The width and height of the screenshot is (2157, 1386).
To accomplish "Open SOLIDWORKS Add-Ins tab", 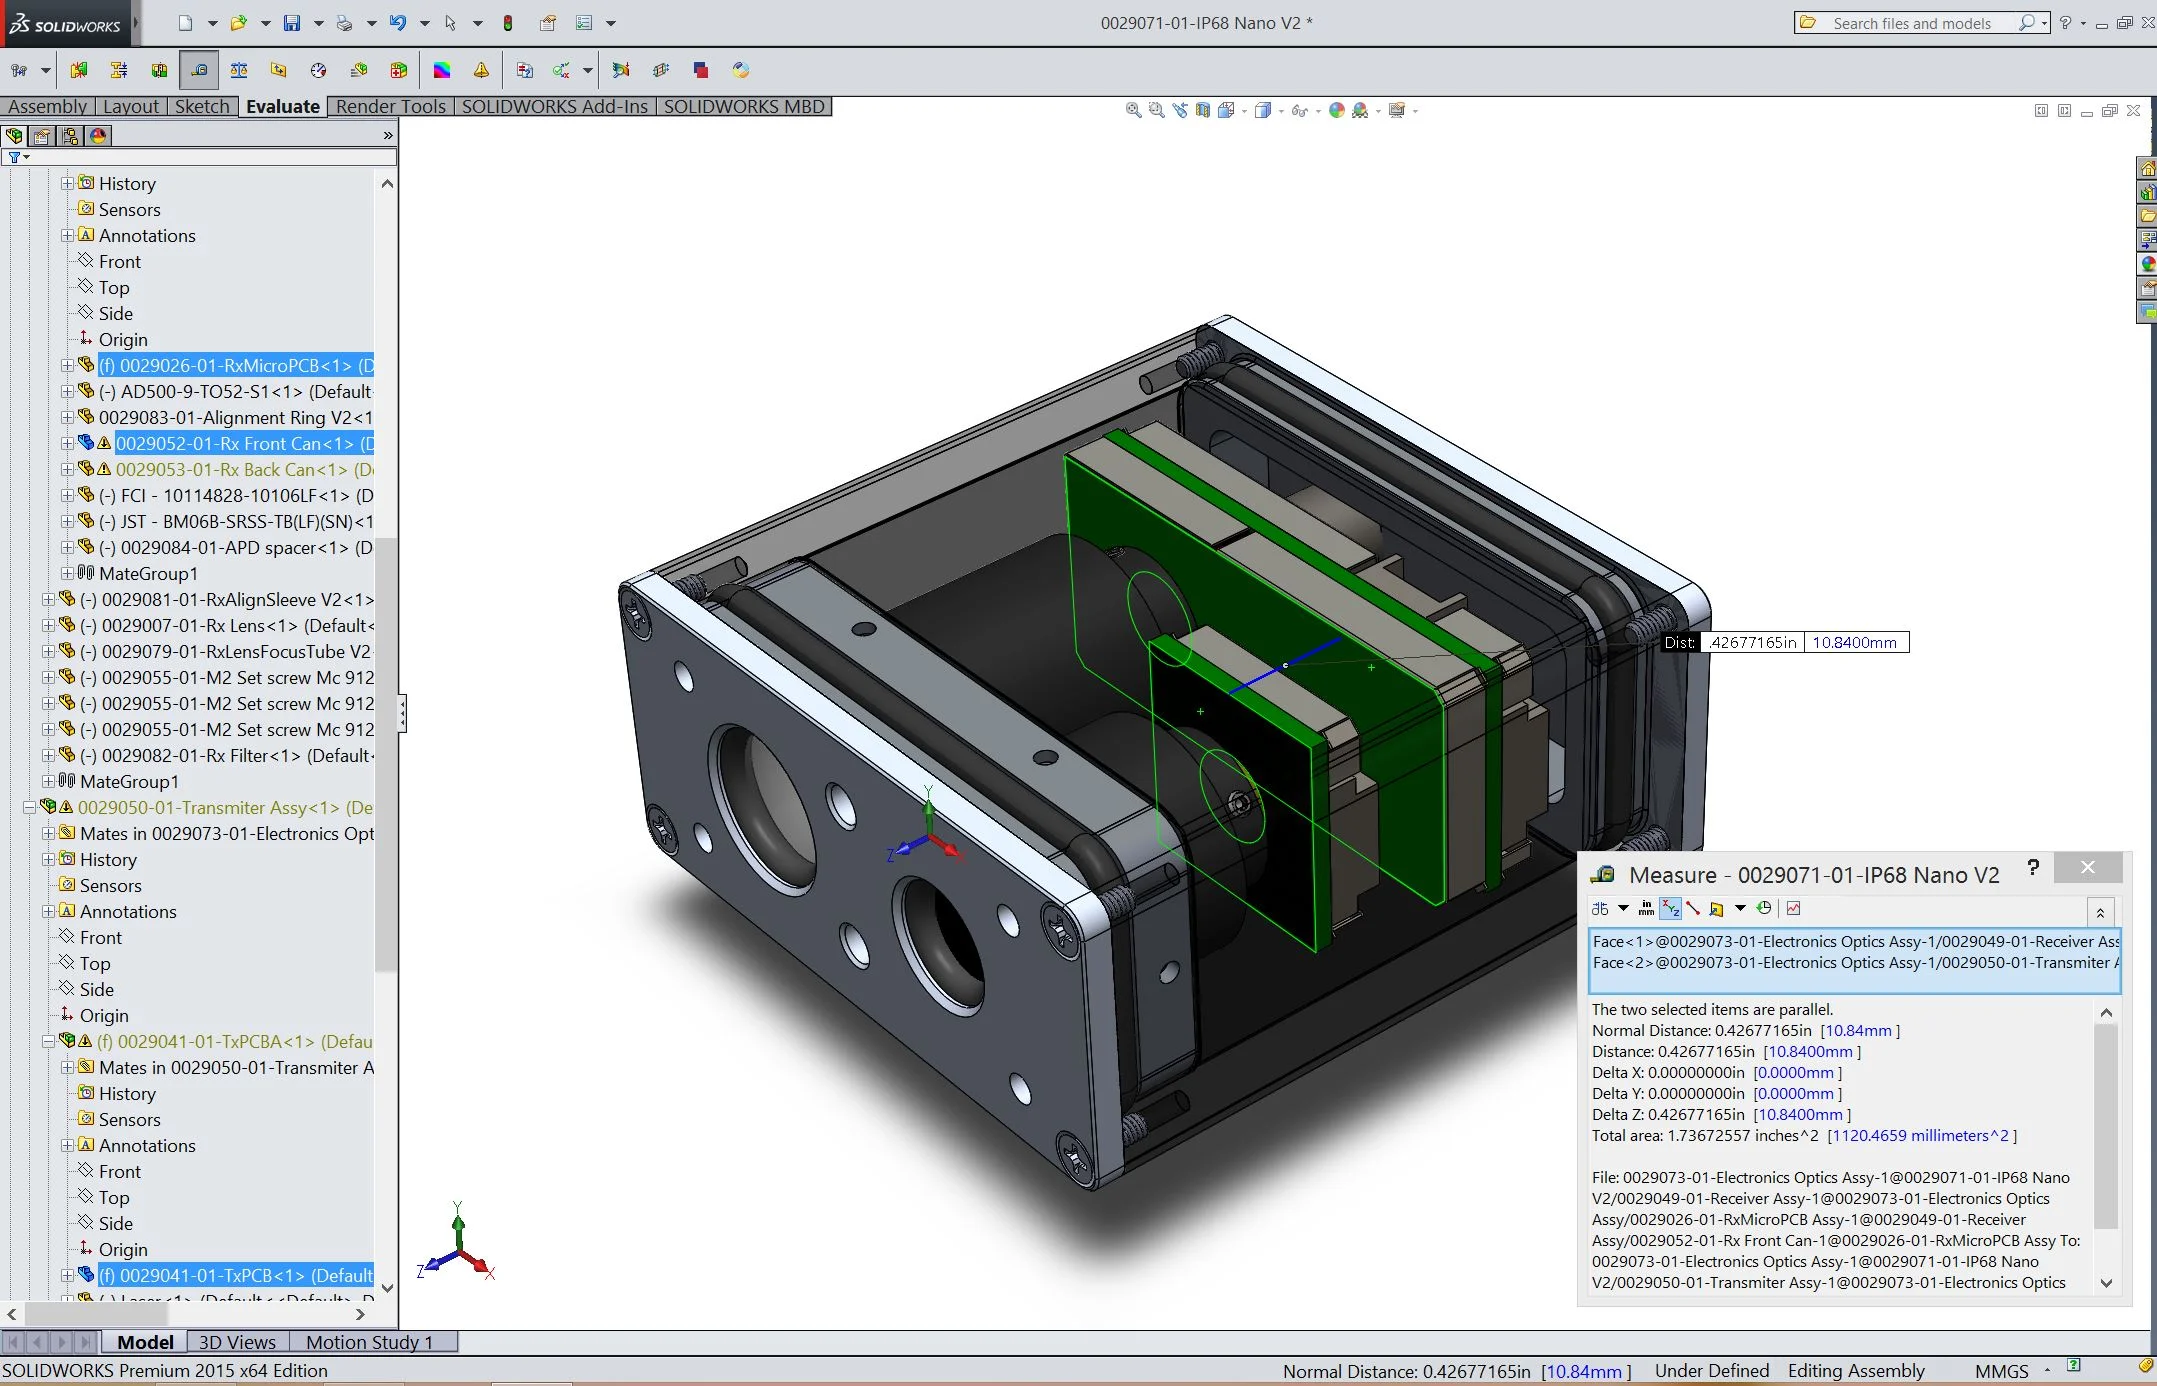I will (555, 106).
